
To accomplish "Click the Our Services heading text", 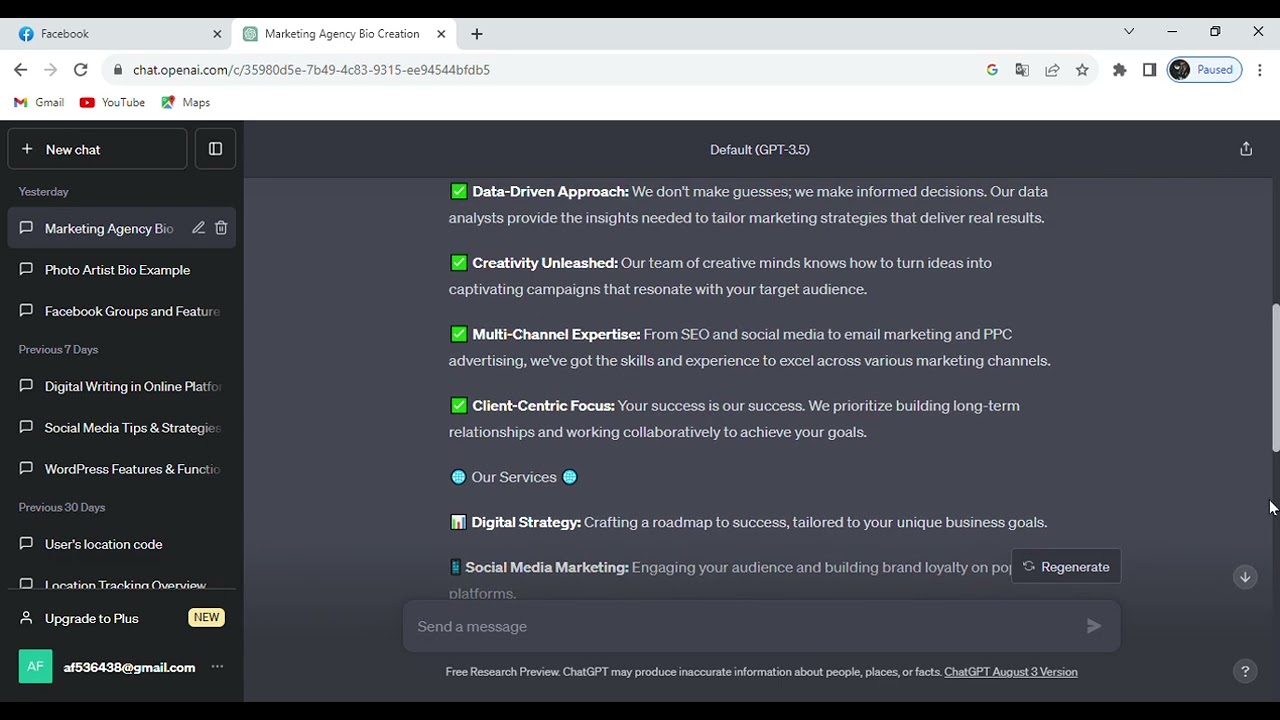I will (514, 477).
